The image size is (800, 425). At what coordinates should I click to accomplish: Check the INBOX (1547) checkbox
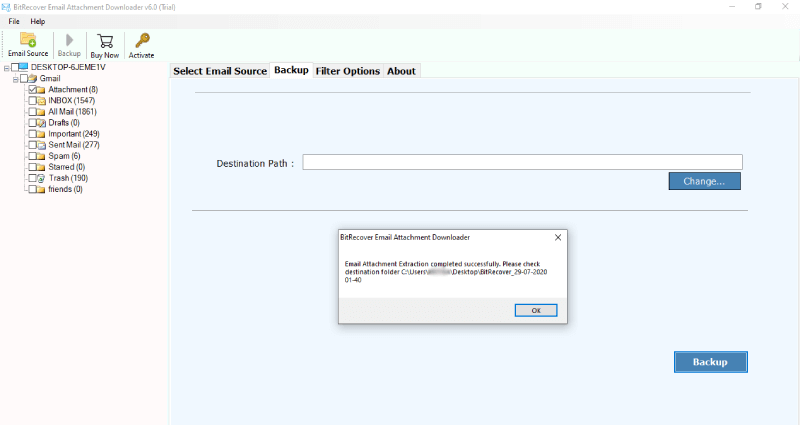32,101
